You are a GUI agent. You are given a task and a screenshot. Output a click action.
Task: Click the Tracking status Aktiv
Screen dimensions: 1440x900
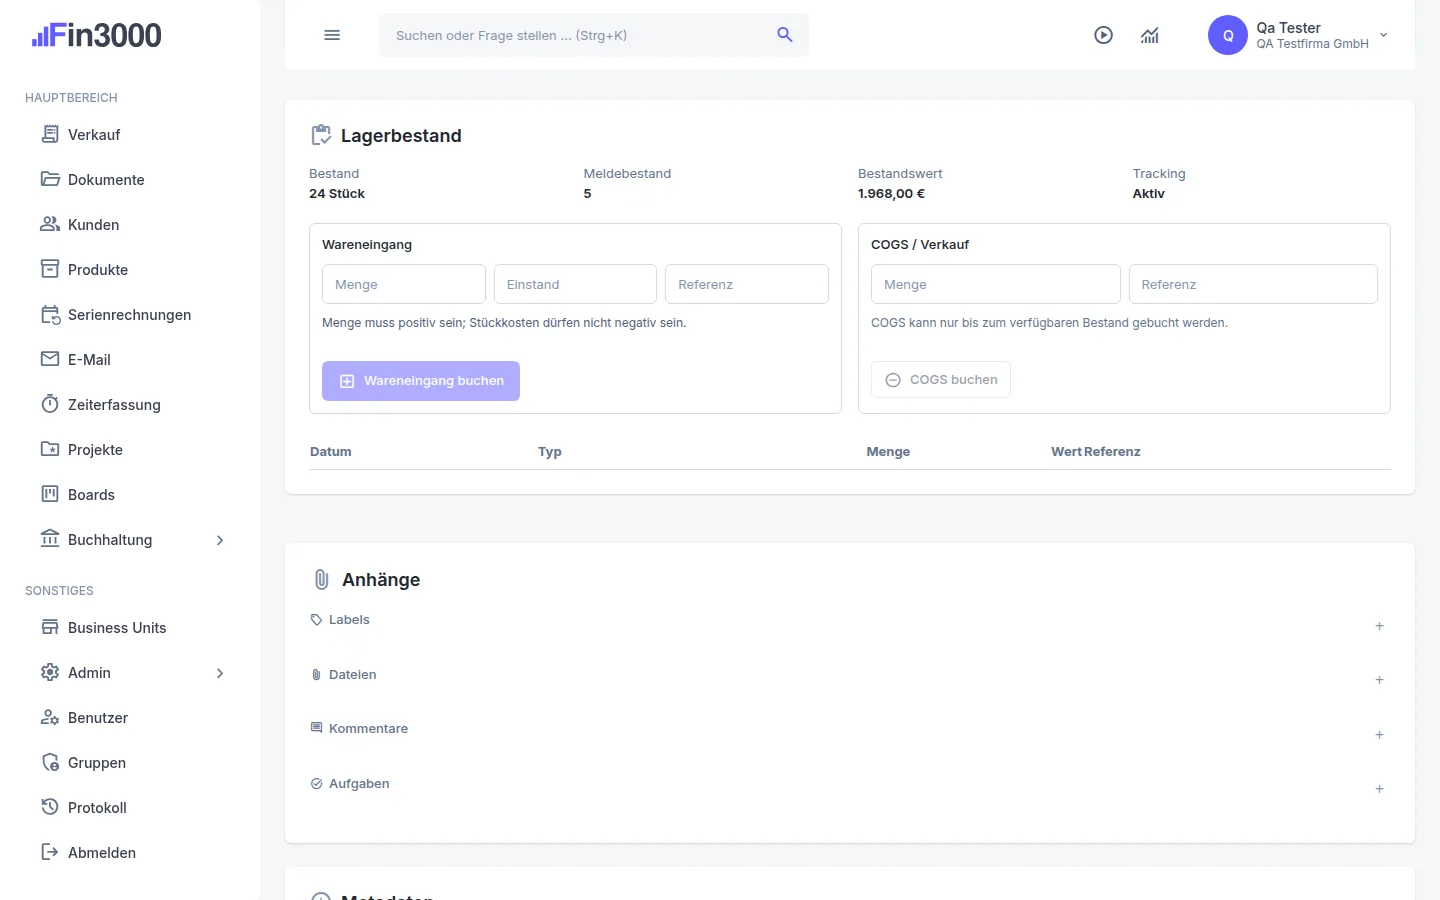[x=1149, y=194]
